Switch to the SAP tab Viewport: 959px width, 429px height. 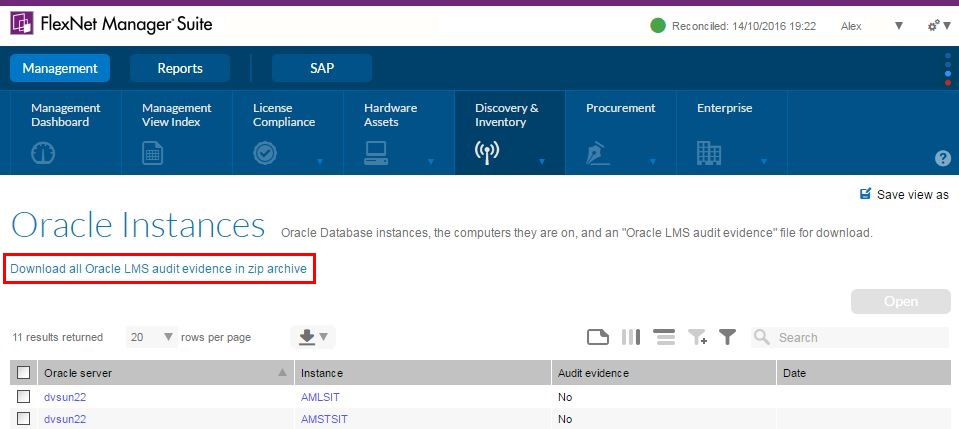click(322, 68)
